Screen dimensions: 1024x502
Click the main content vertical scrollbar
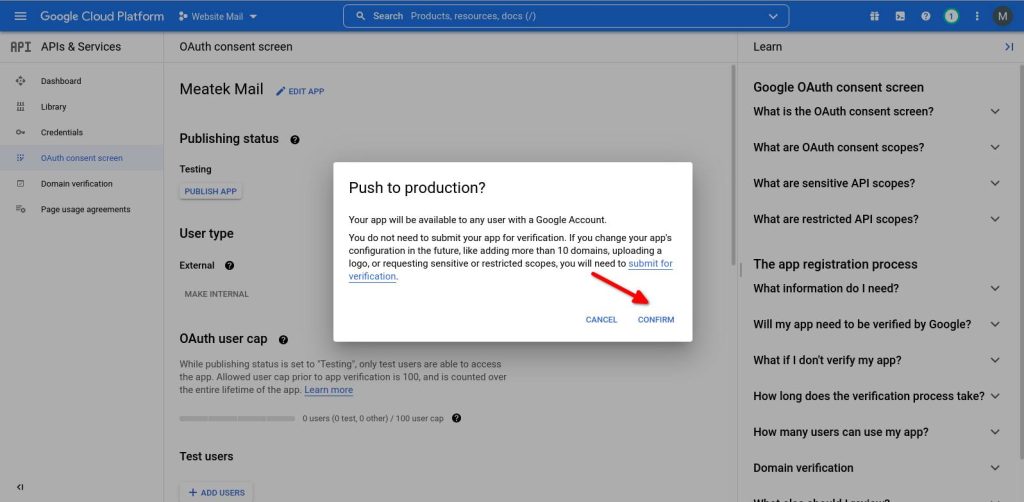coord(733,163)
